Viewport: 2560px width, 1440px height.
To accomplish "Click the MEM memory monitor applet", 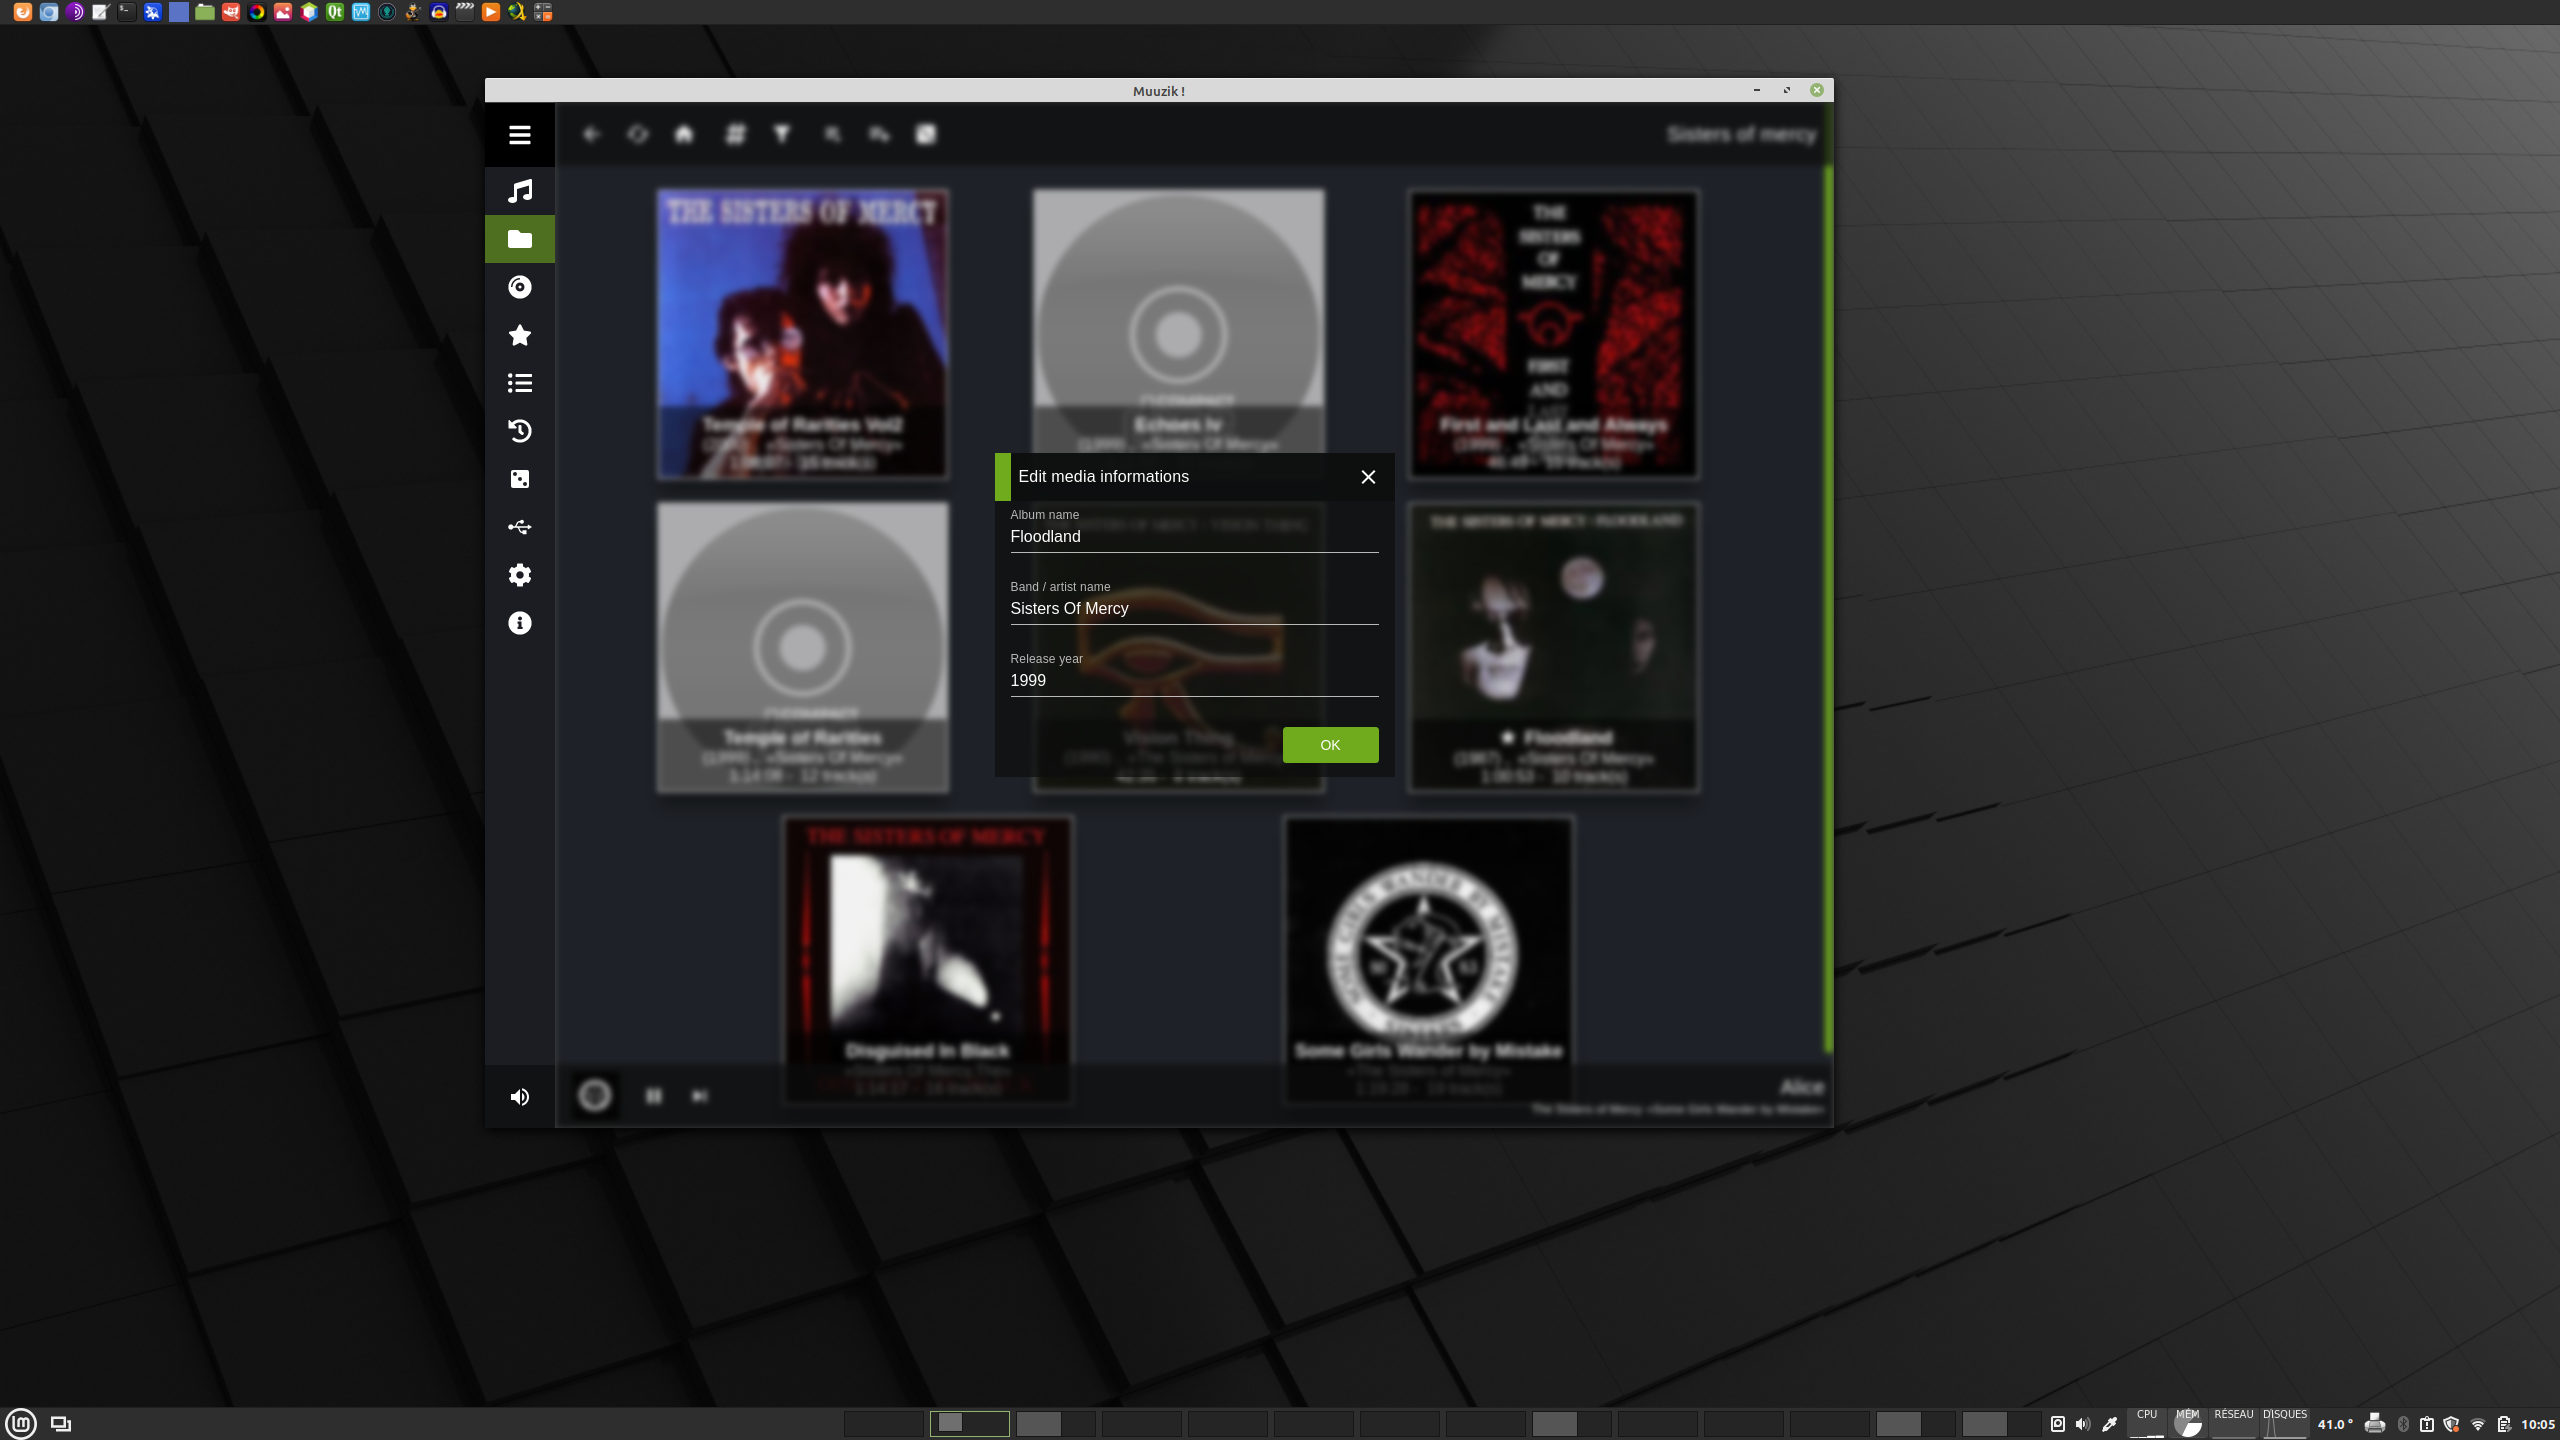I will (2187, 1423).
